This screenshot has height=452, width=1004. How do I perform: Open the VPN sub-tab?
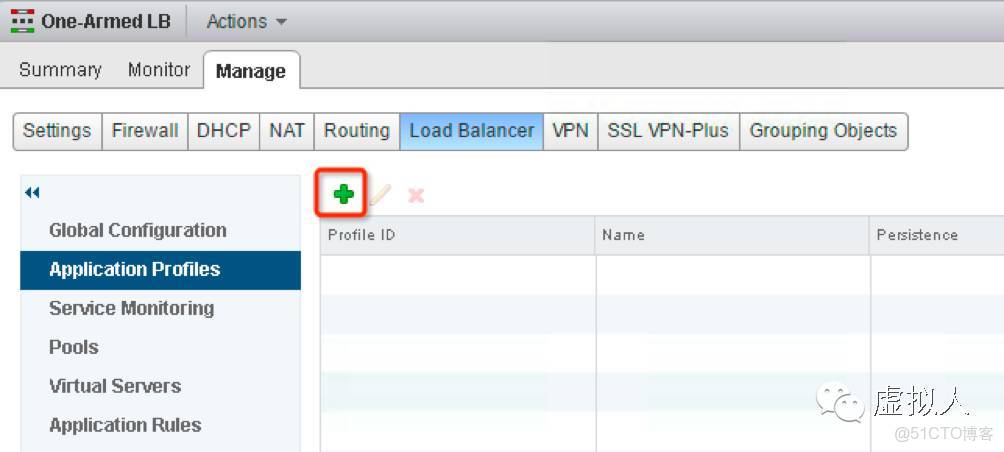coord(571,131)
